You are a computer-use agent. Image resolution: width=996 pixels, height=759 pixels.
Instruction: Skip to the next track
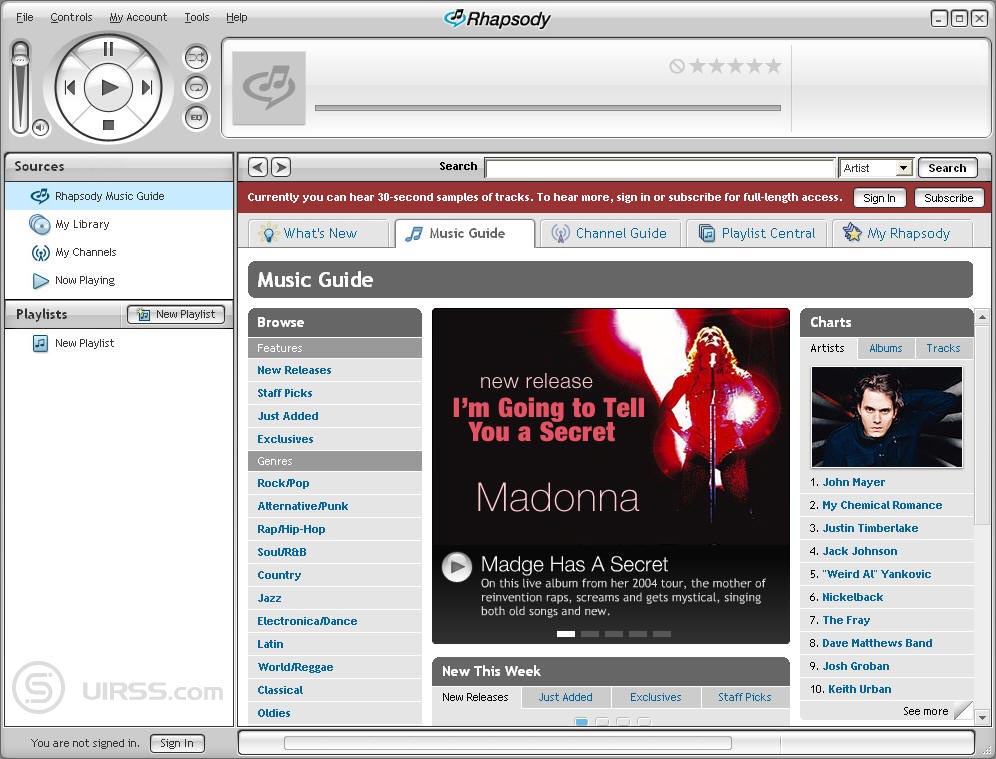coord(147,88)
